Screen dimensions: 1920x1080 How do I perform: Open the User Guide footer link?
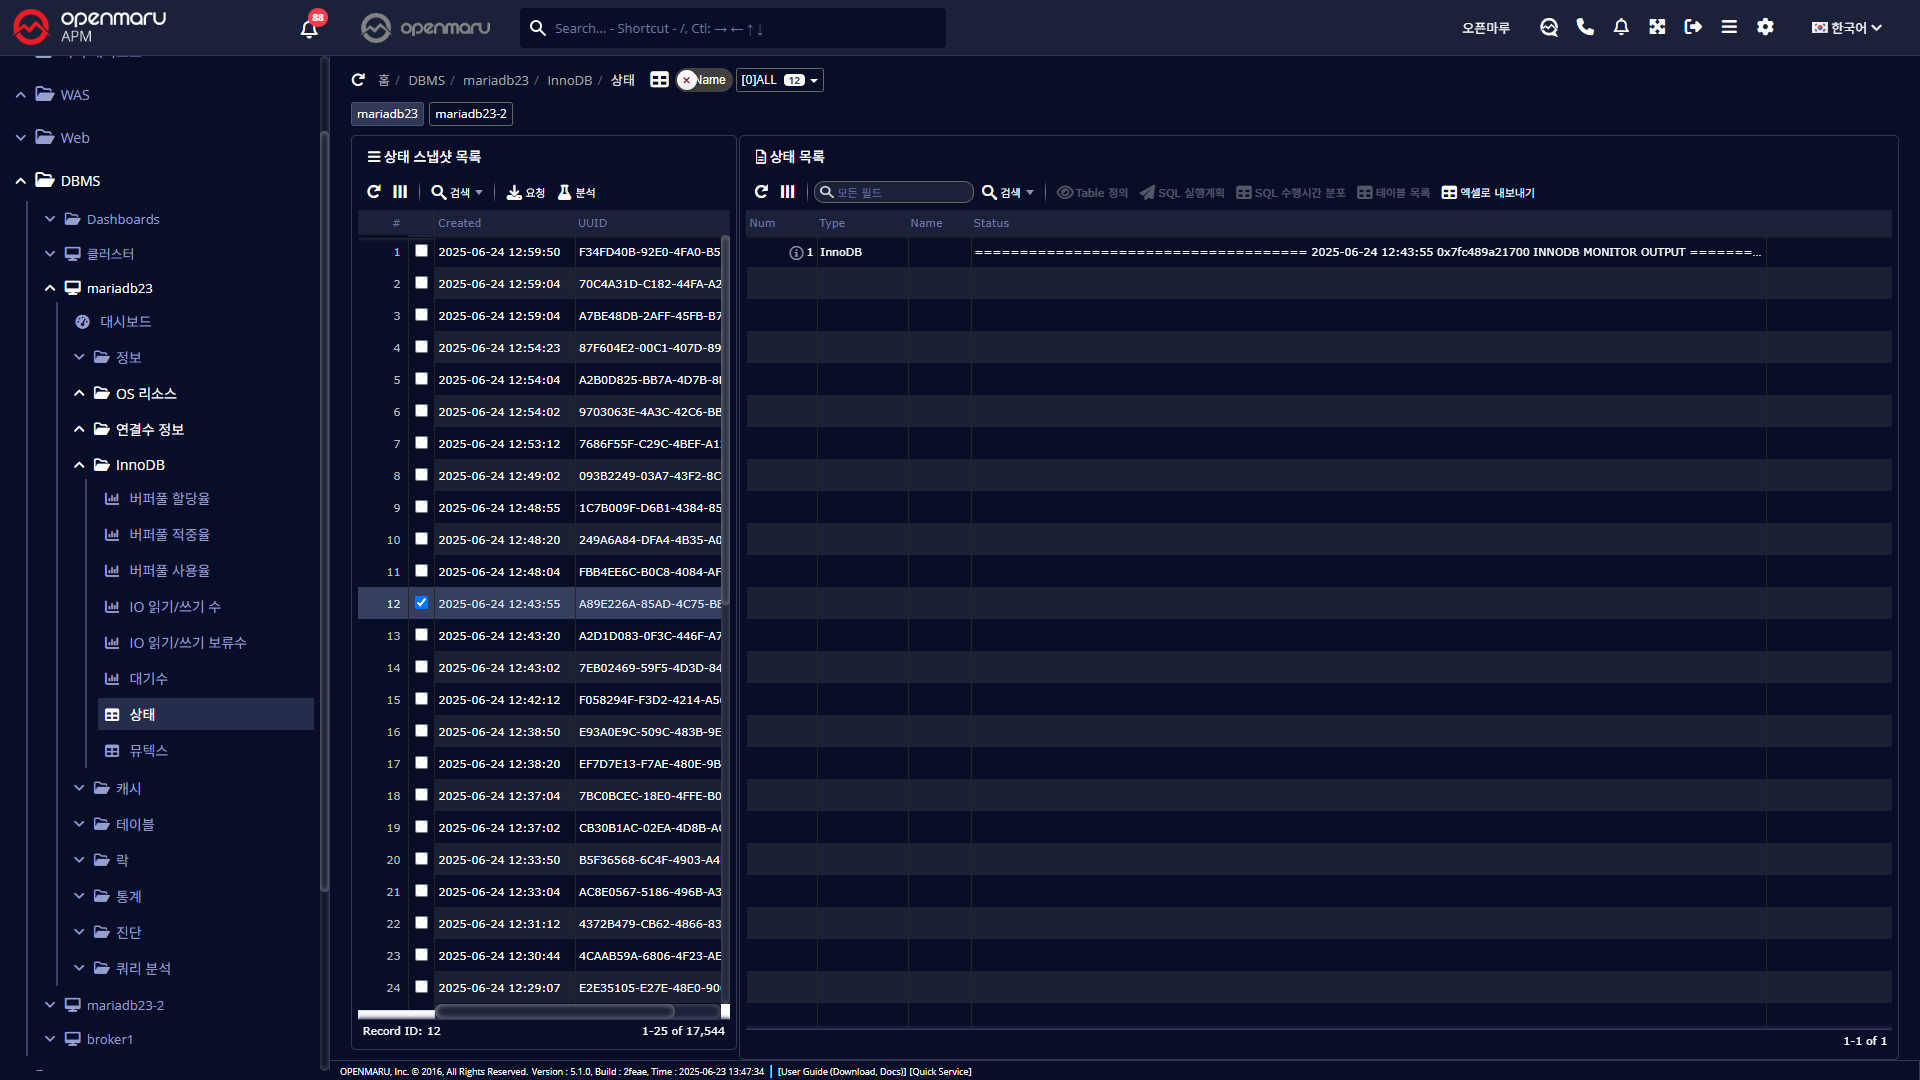pos(842,1072)
